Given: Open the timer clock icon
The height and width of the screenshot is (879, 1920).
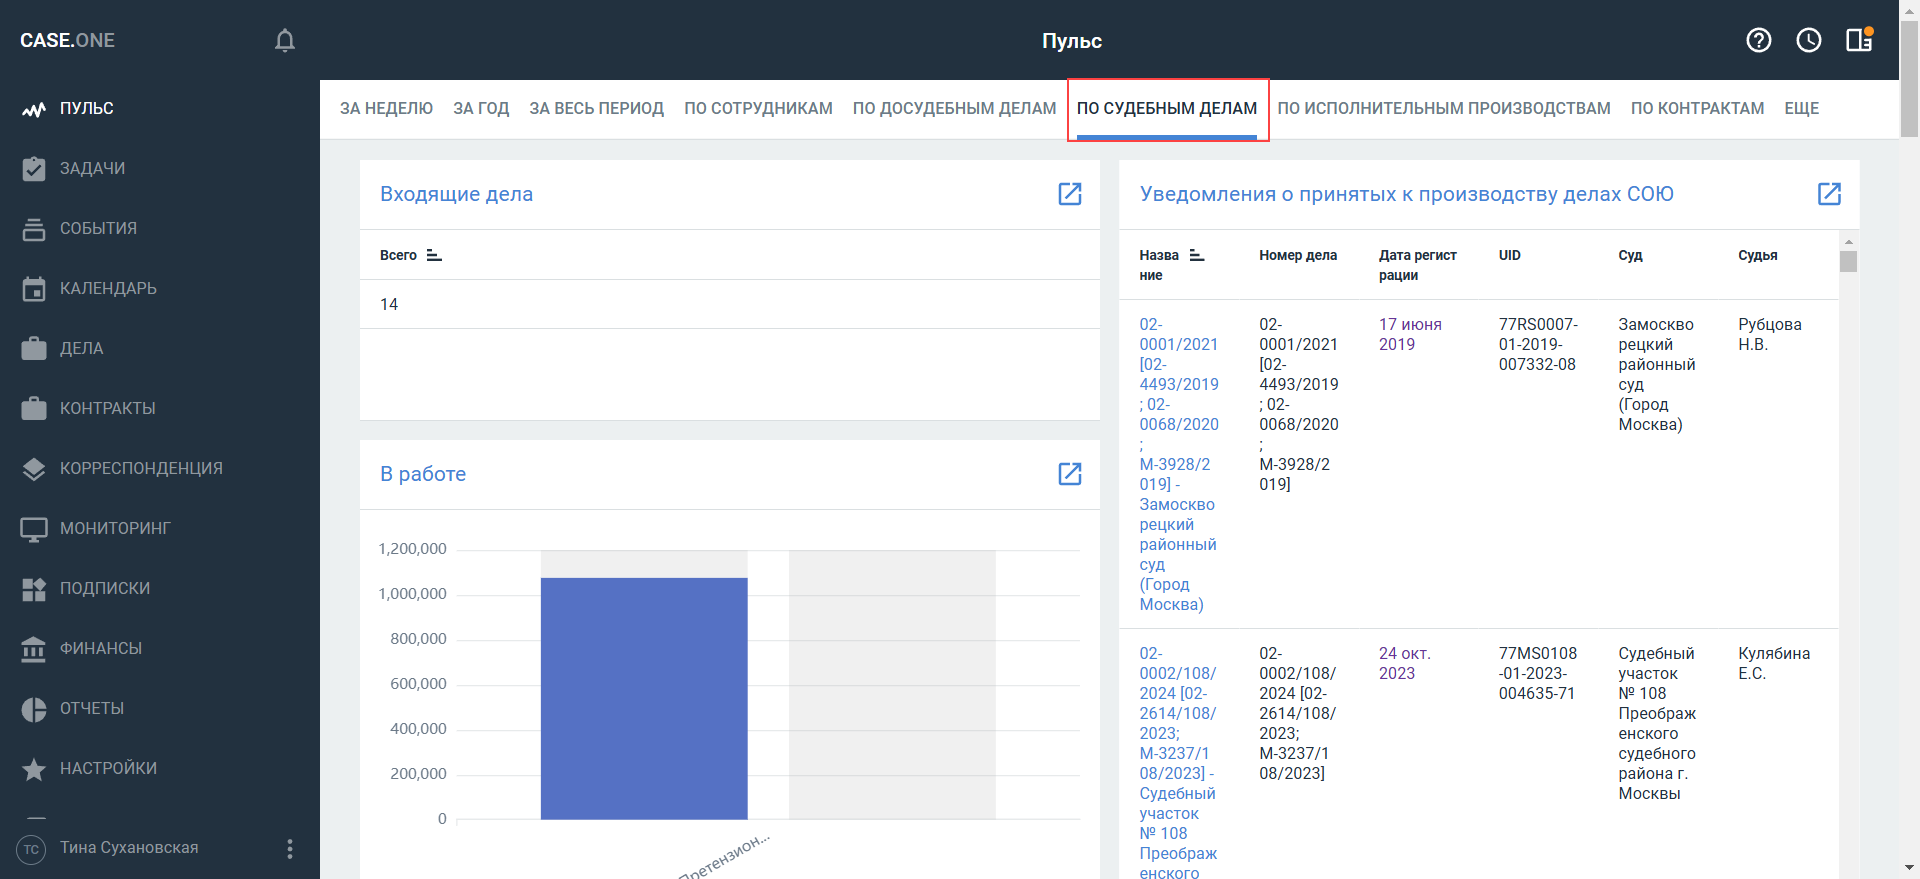Looking at the screenshot, I should [x=1809, y=40].
